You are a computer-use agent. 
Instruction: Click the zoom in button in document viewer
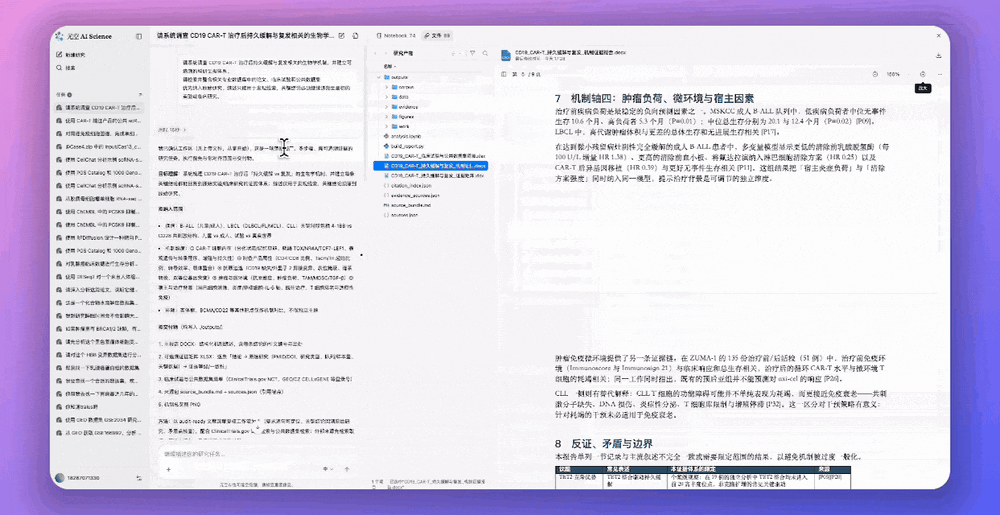[x=923, y=74]
